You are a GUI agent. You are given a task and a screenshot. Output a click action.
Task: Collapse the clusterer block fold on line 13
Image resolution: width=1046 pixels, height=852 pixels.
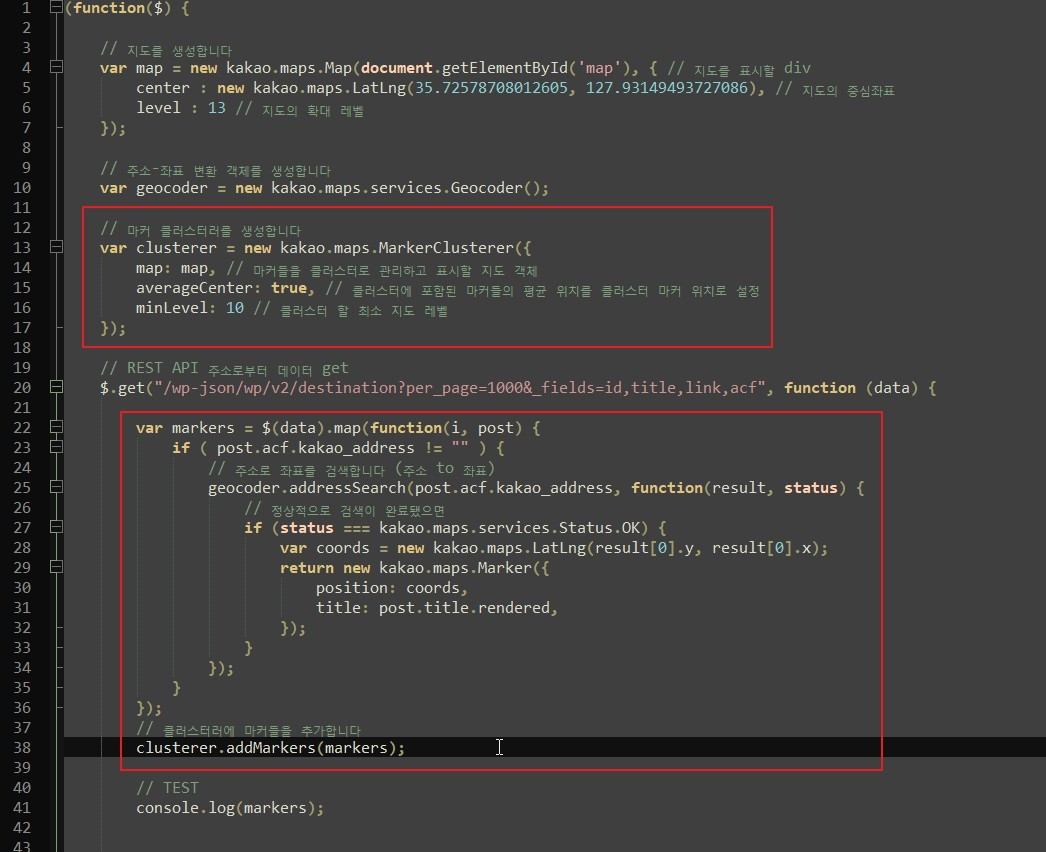pos(57,247)
